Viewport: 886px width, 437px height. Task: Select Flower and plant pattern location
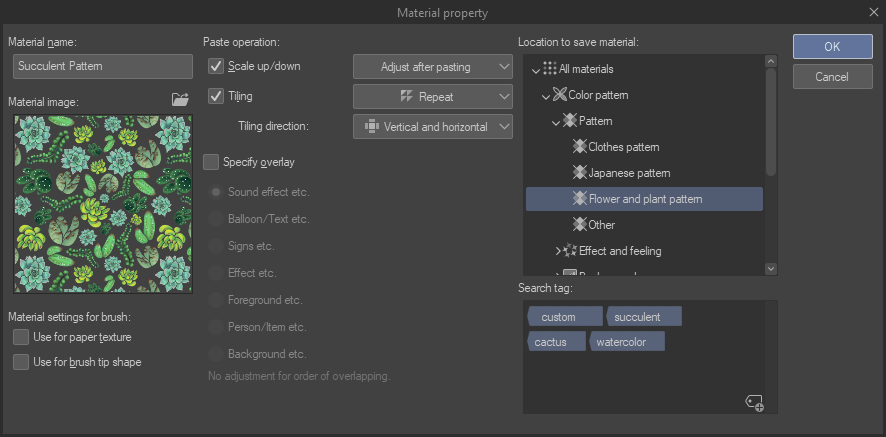coord(645,199)
